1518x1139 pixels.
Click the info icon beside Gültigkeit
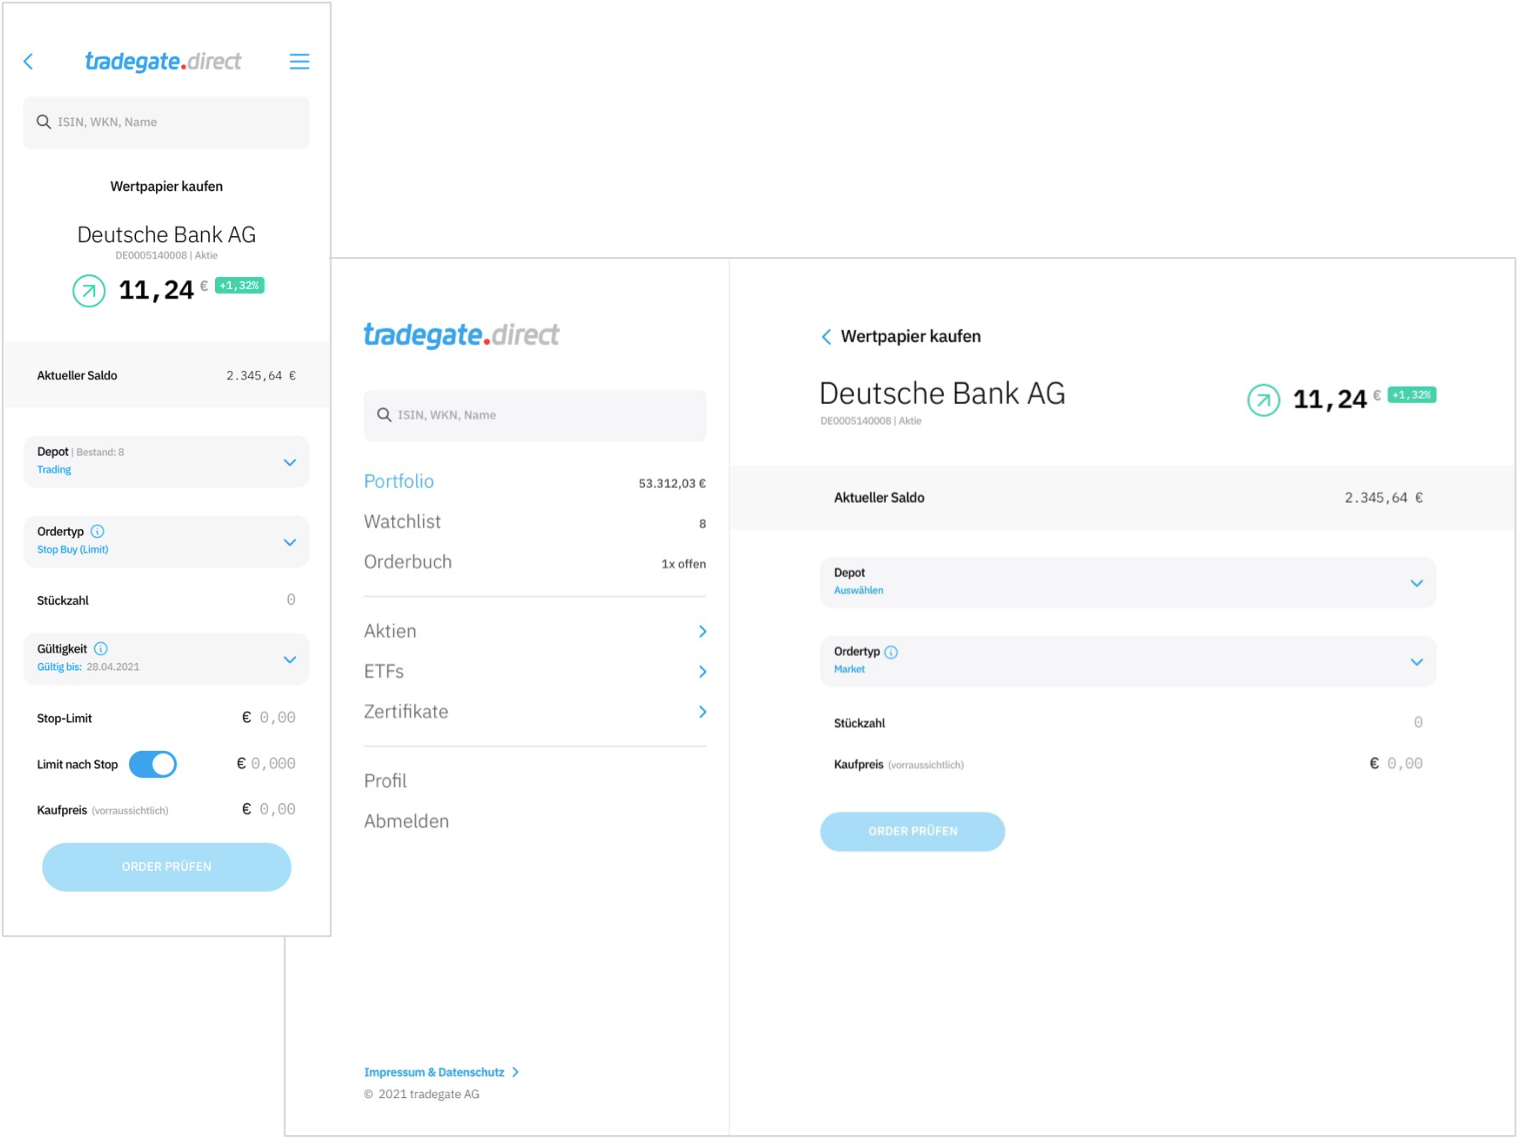101,648
